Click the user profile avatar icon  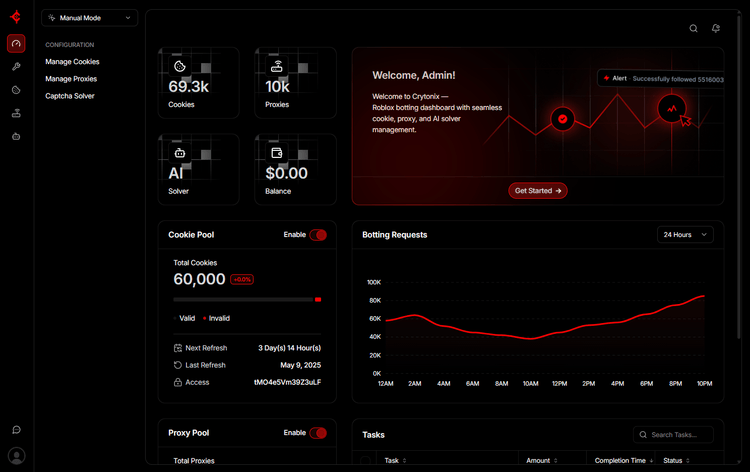[16, 456]
